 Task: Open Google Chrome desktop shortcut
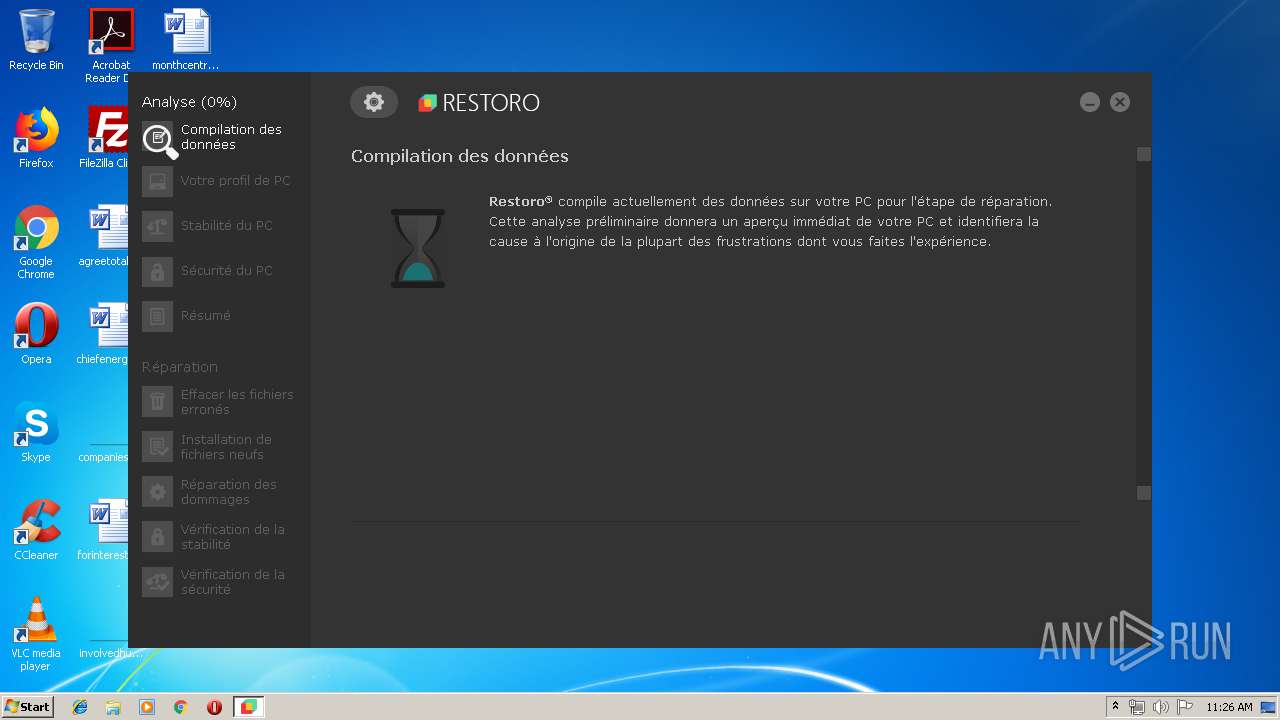[36, 242]
